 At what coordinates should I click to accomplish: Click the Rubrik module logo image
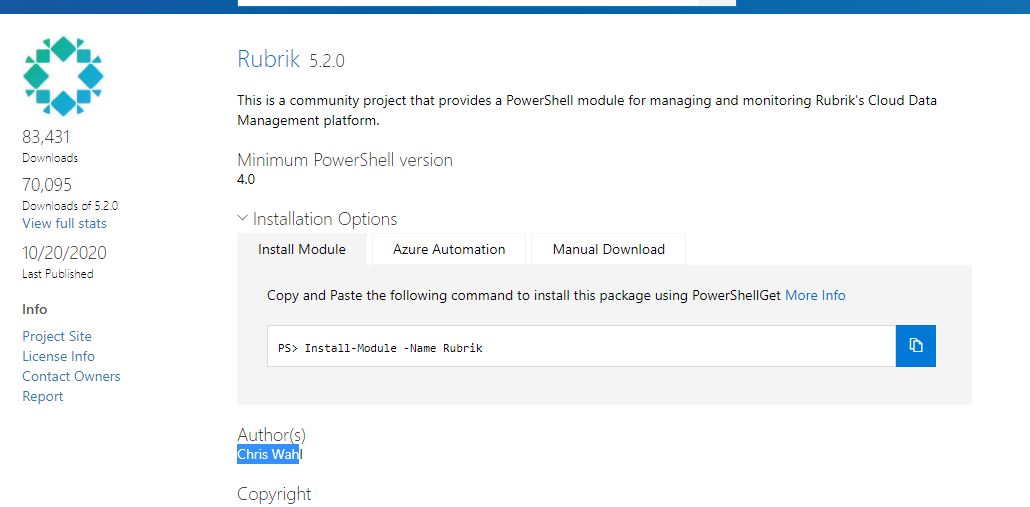(x=63, y=76)
